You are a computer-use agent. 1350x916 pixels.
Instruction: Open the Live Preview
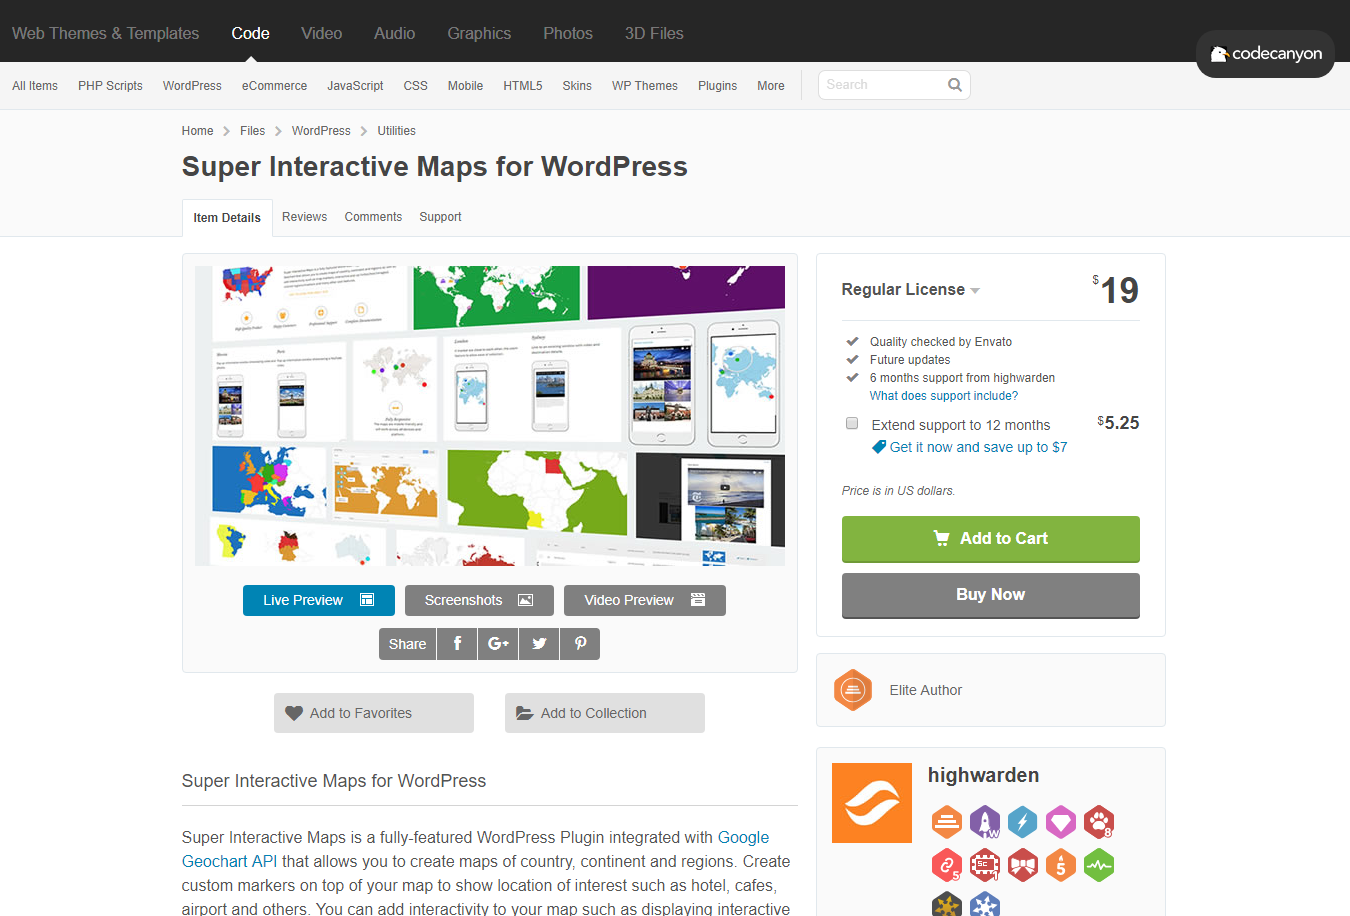319,600
